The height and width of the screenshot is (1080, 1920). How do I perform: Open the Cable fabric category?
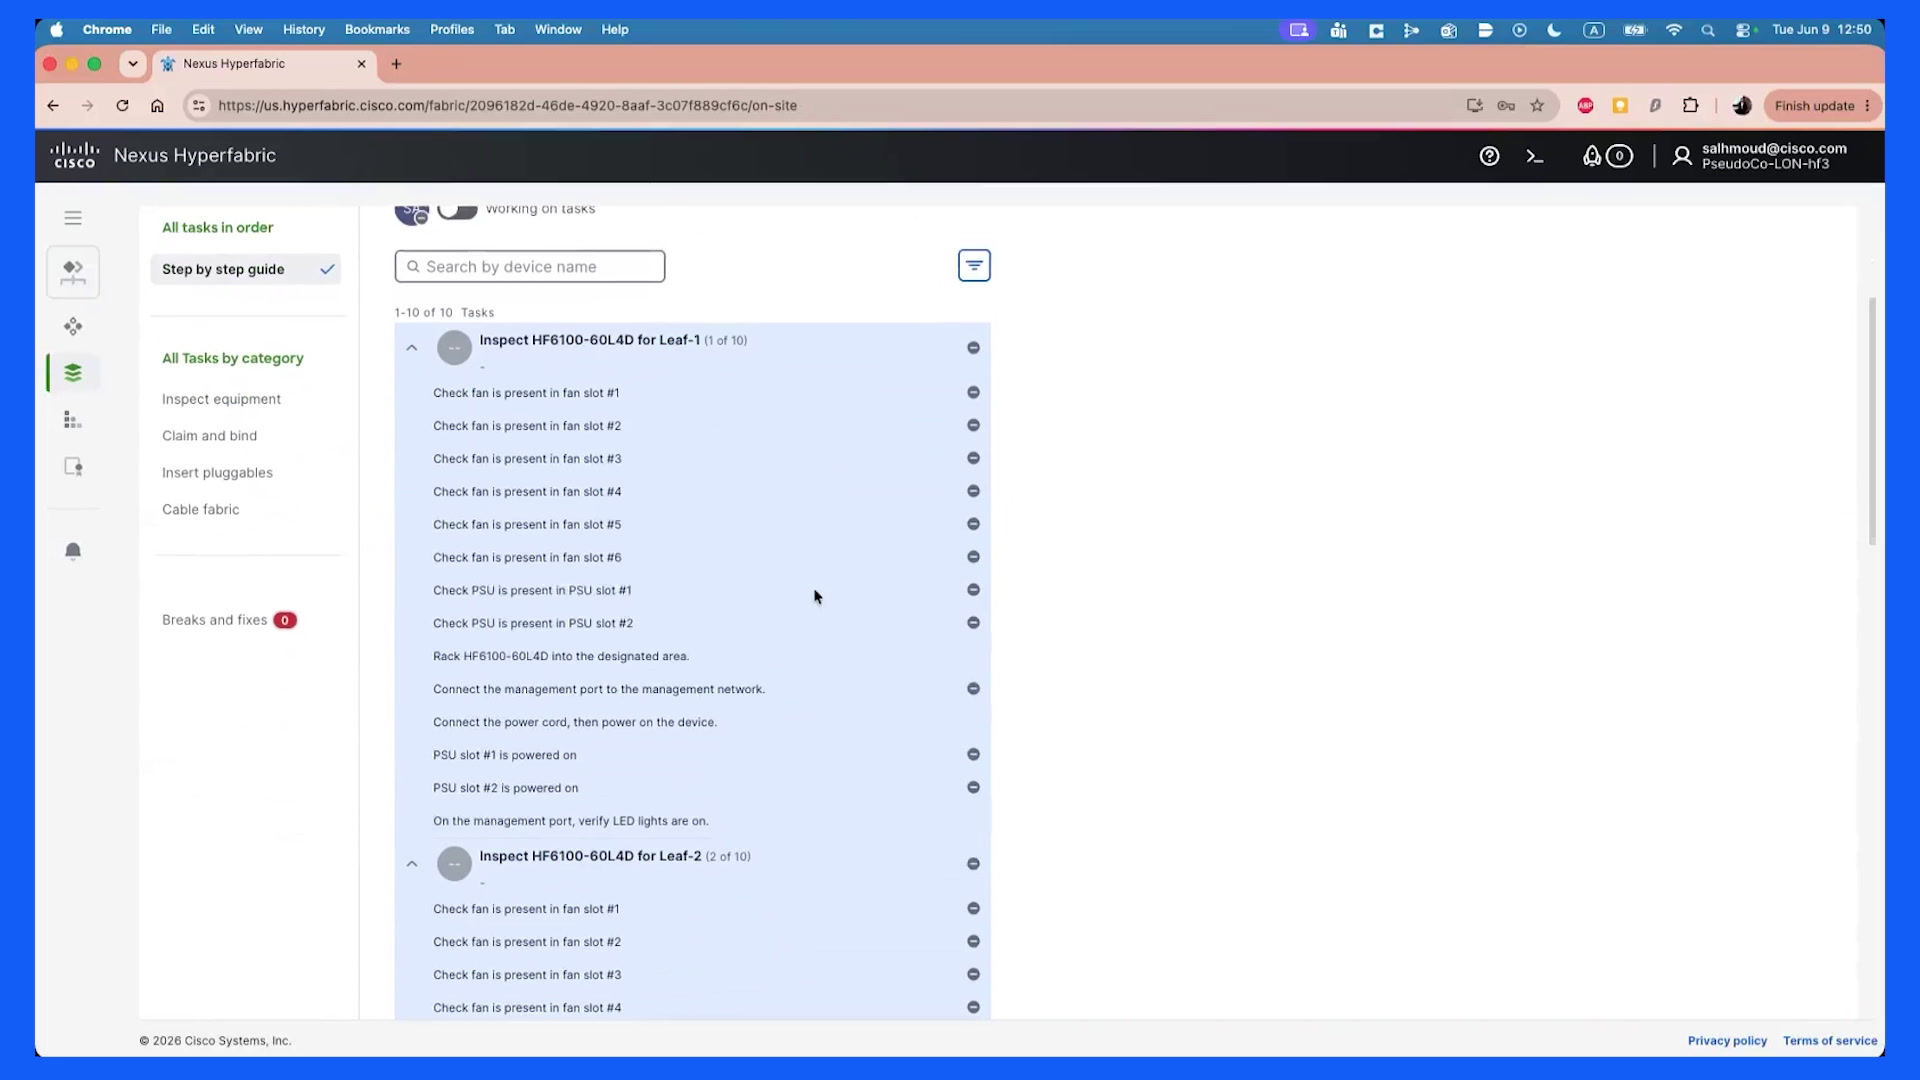click(x=201, y=509)
